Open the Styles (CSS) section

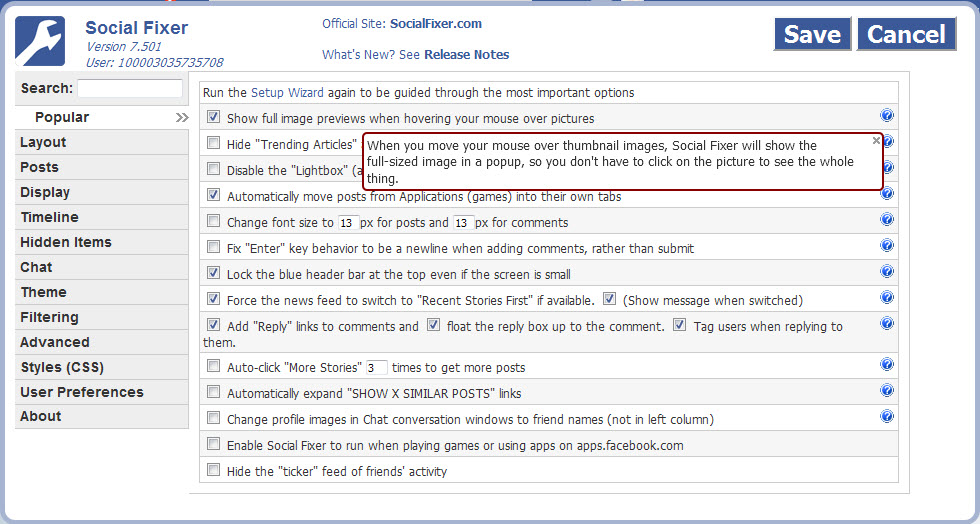tap(62, 367)
